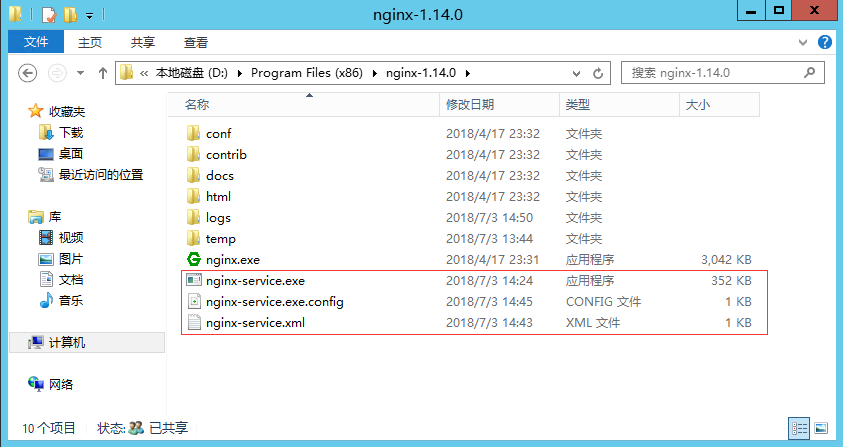Expand the address bar history dropdown
This screenshot has height=447, width=843.
point(576,73)
